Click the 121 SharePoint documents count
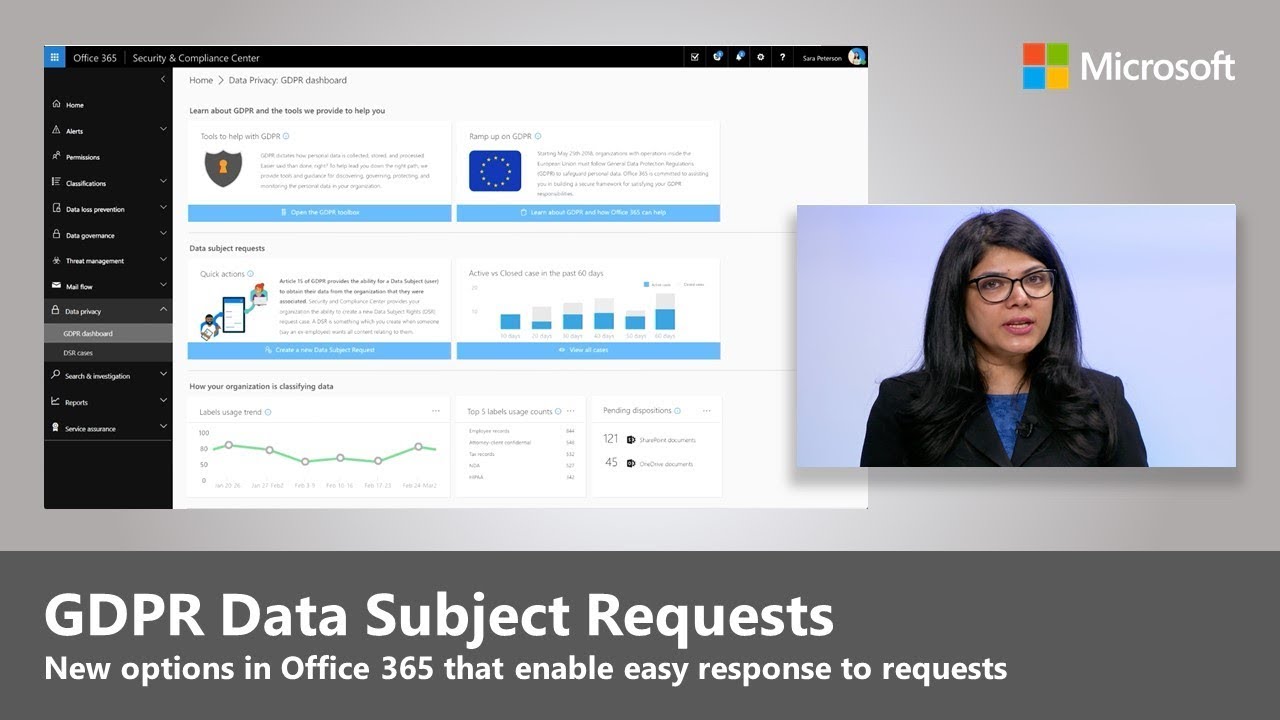The height and width of the screenshot is (720, 1280). pyautogui.click(x=611, y=439)
